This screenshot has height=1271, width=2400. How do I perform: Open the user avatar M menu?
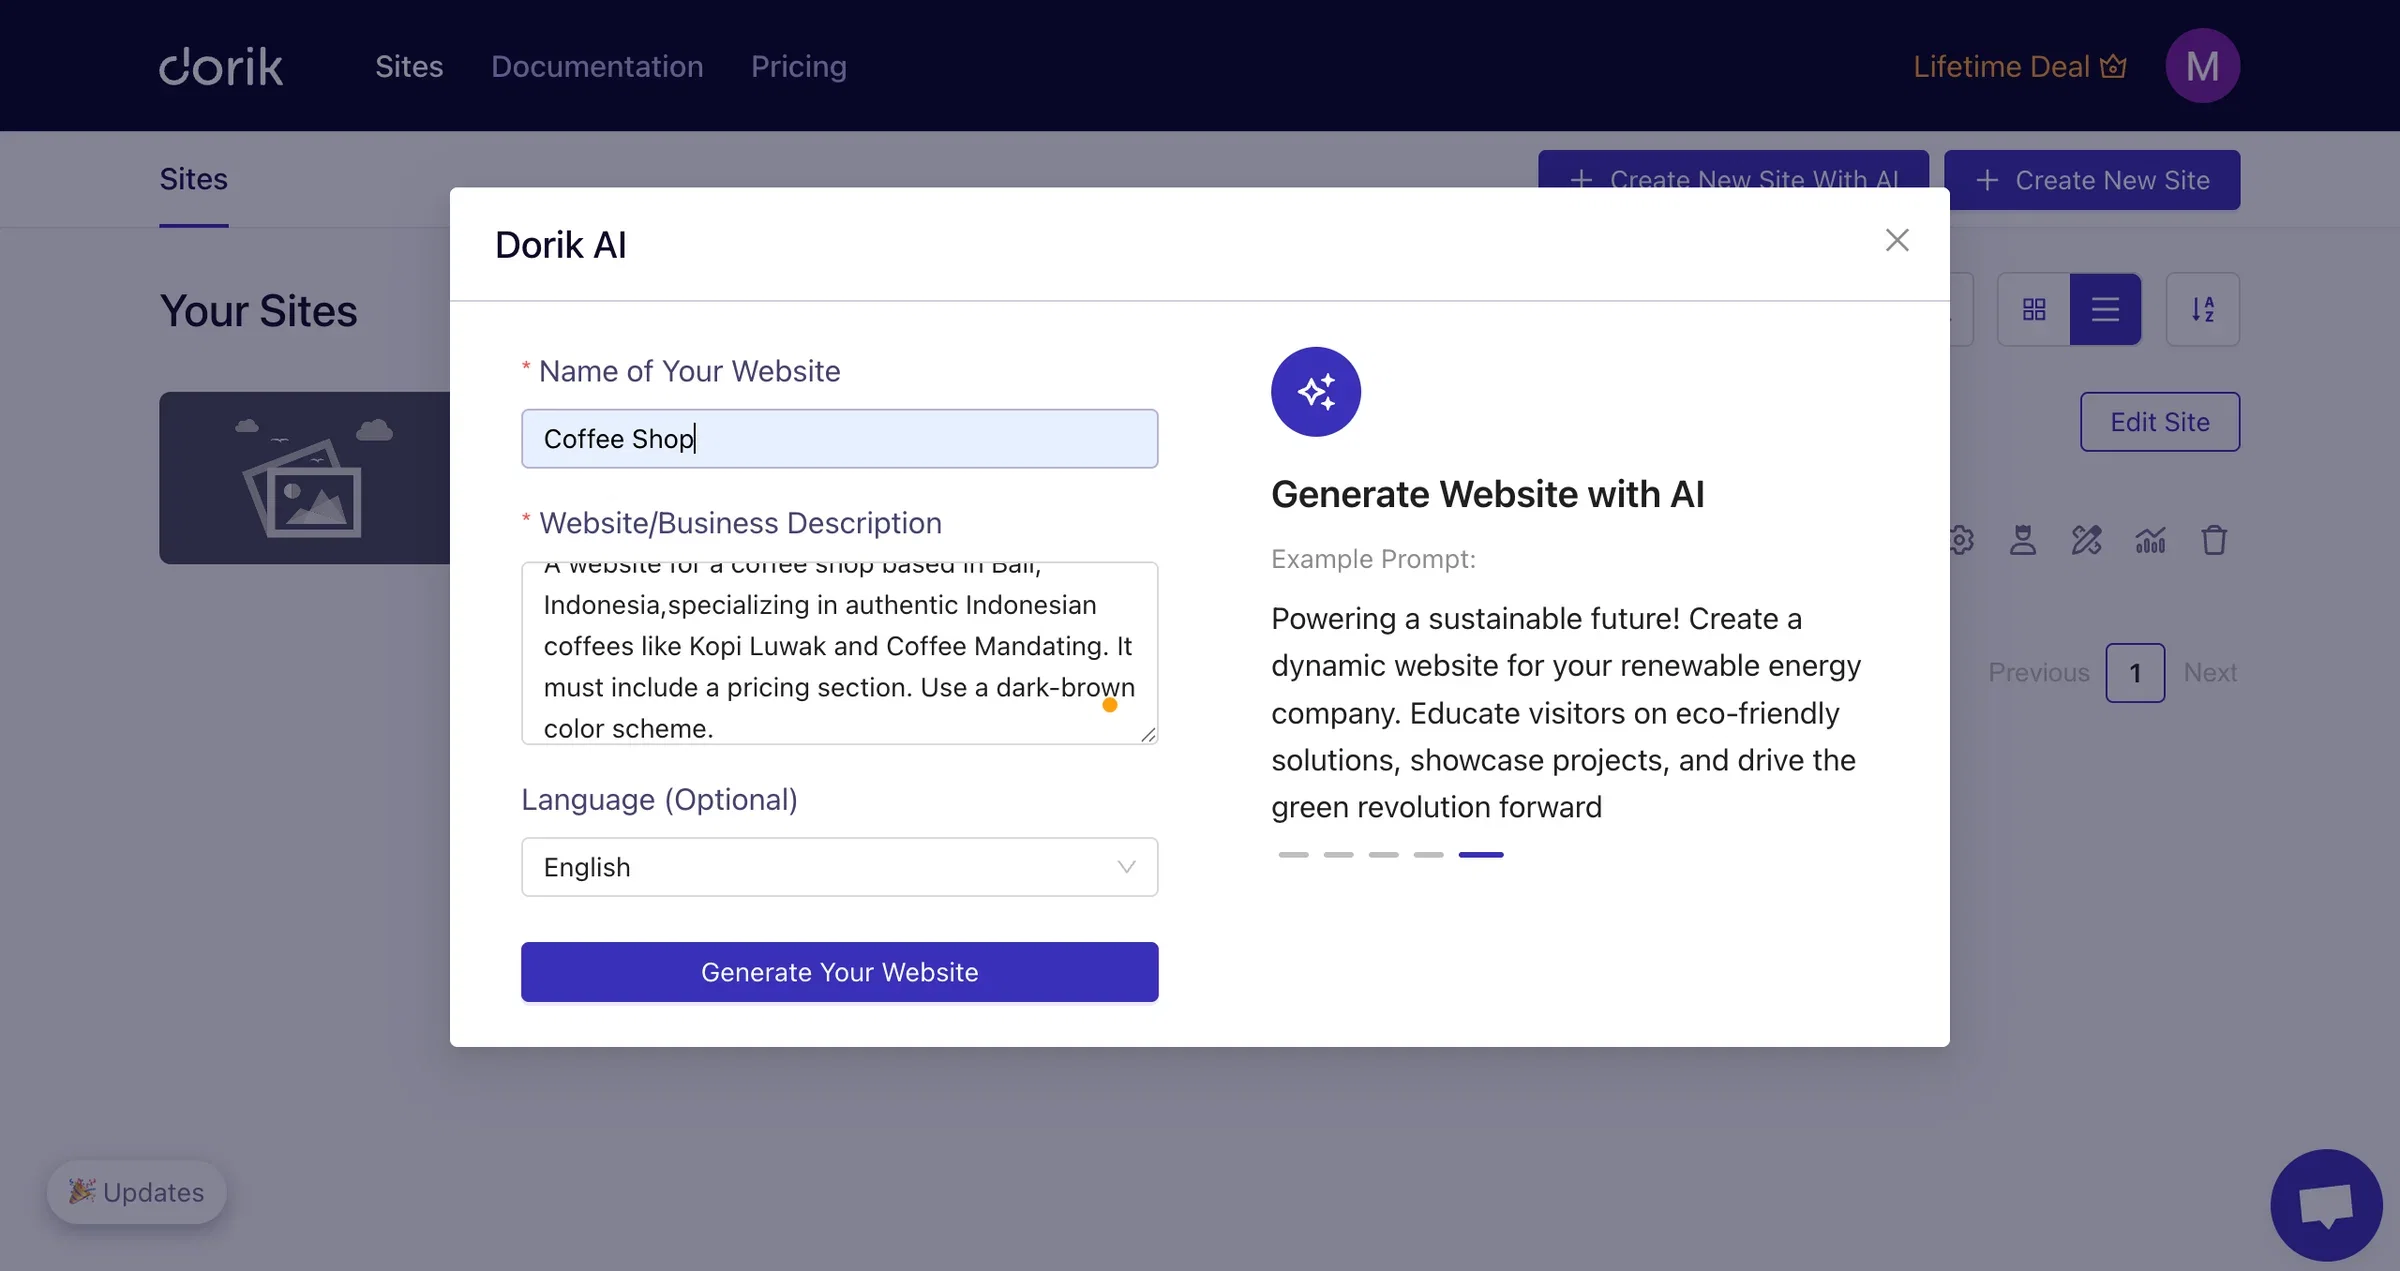click(2202, 66)
